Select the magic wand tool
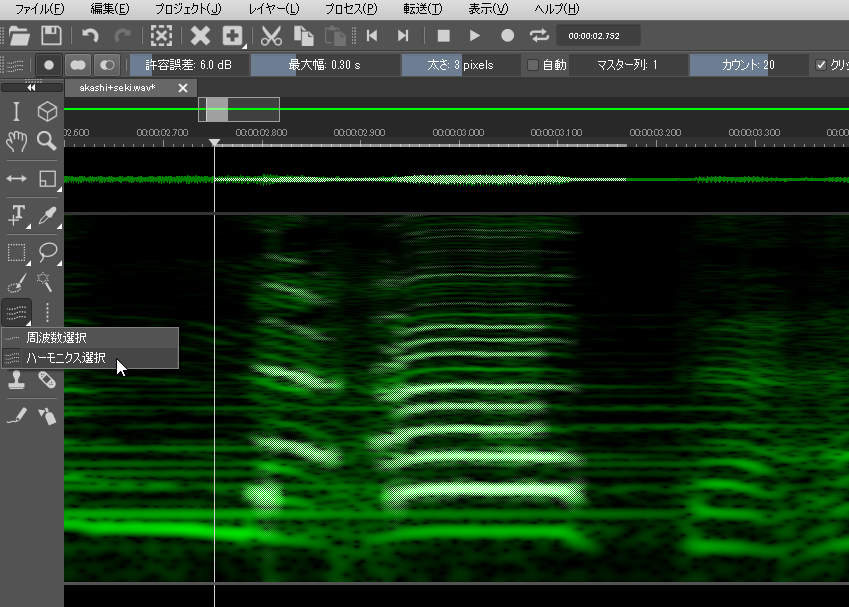The image size is (849, 607). pyautogui.click(x=45, y=282)
